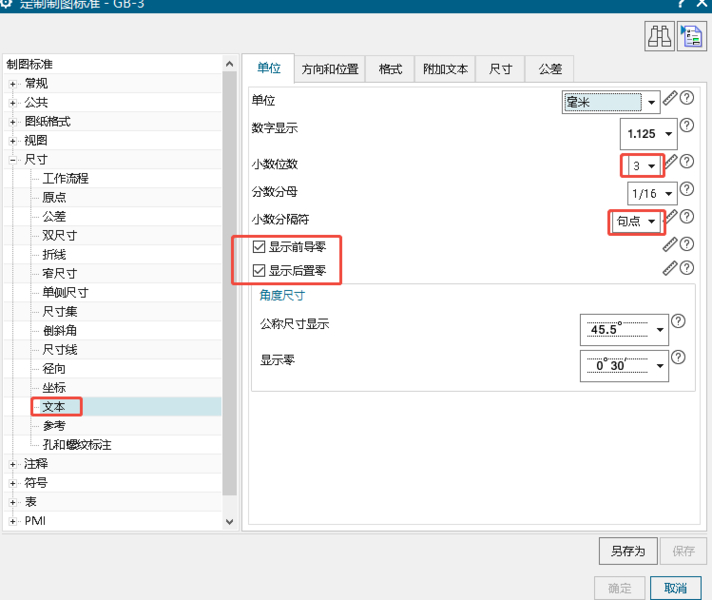Switch to the 单位 tab

point(268,68)
